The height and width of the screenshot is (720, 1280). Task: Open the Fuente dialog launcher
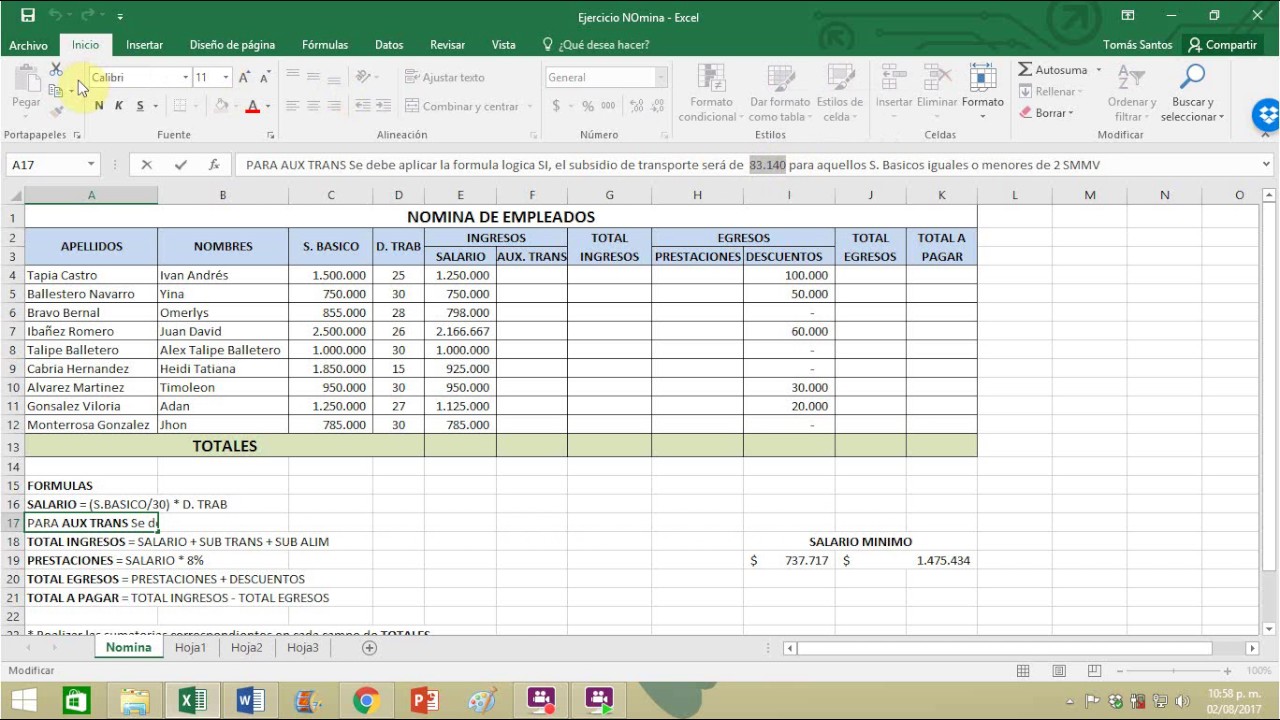click(270, 135)
